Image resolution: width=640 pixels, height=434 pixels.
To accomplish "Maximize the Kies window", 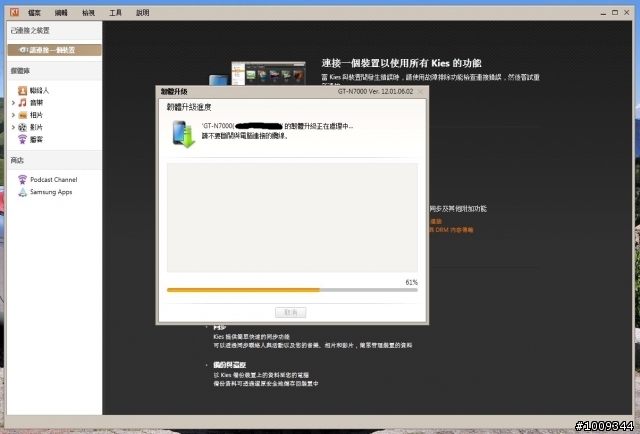I will click(615, 13).
